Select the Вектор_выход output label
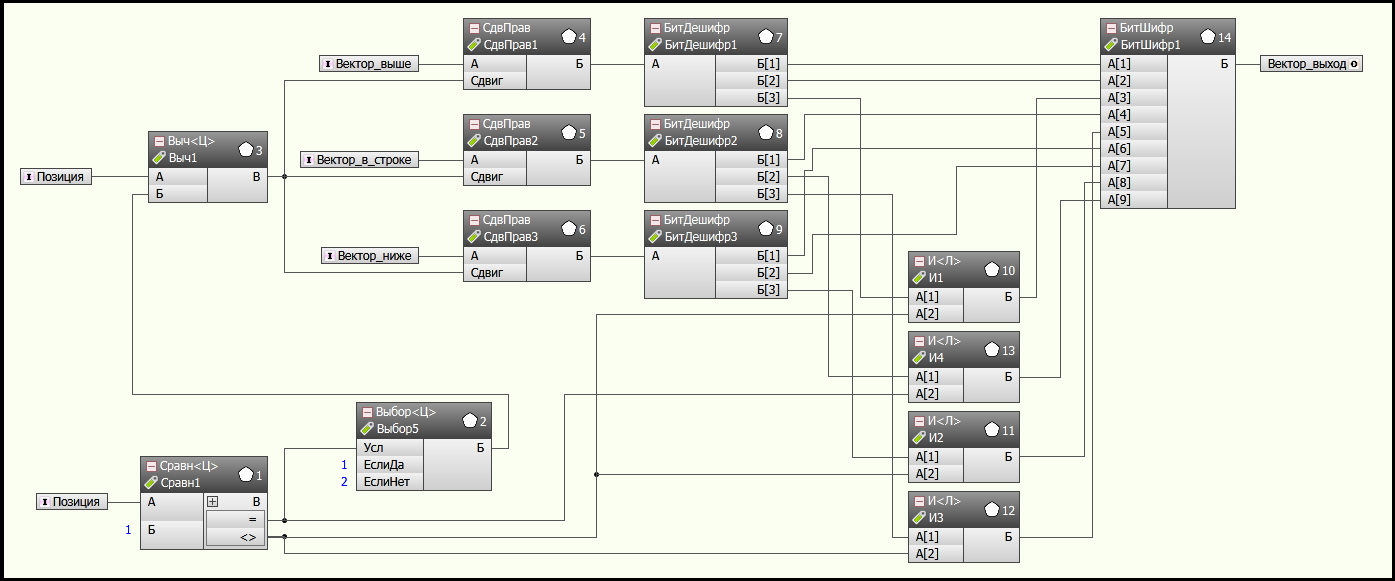This screenshot has height=581, width=1395. 1311,64
